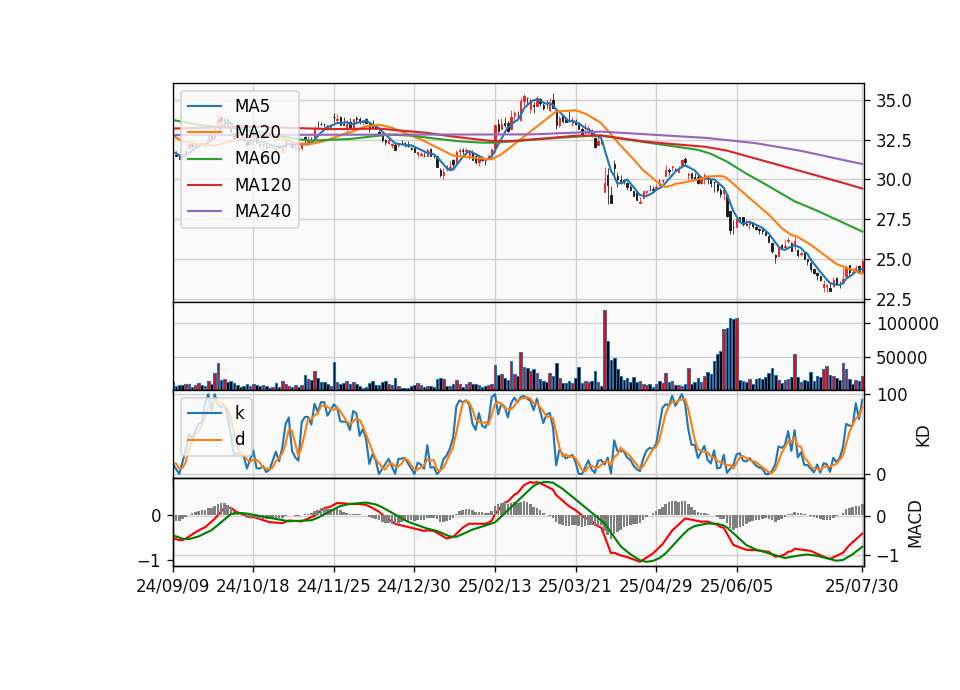Click the MA120 legend label

263,185
